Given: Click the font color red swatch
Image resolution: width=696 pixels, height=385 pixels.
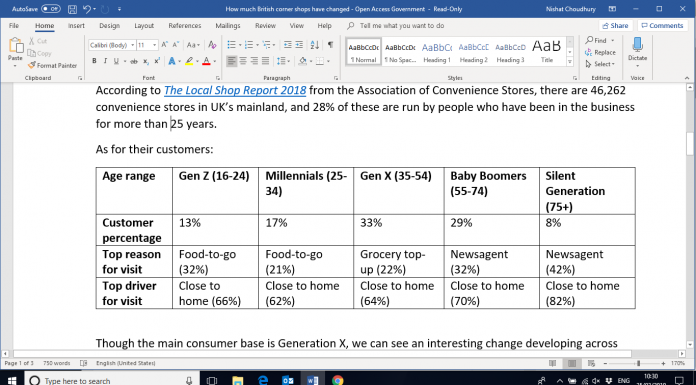Looking at the screenshot, I should (206, 61).
